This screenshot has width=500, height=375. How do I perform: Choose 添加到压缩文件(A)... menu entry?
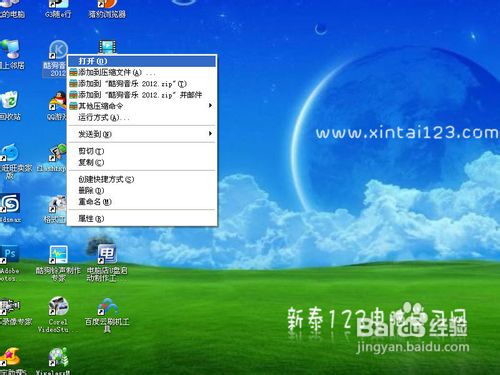point(142,72)
